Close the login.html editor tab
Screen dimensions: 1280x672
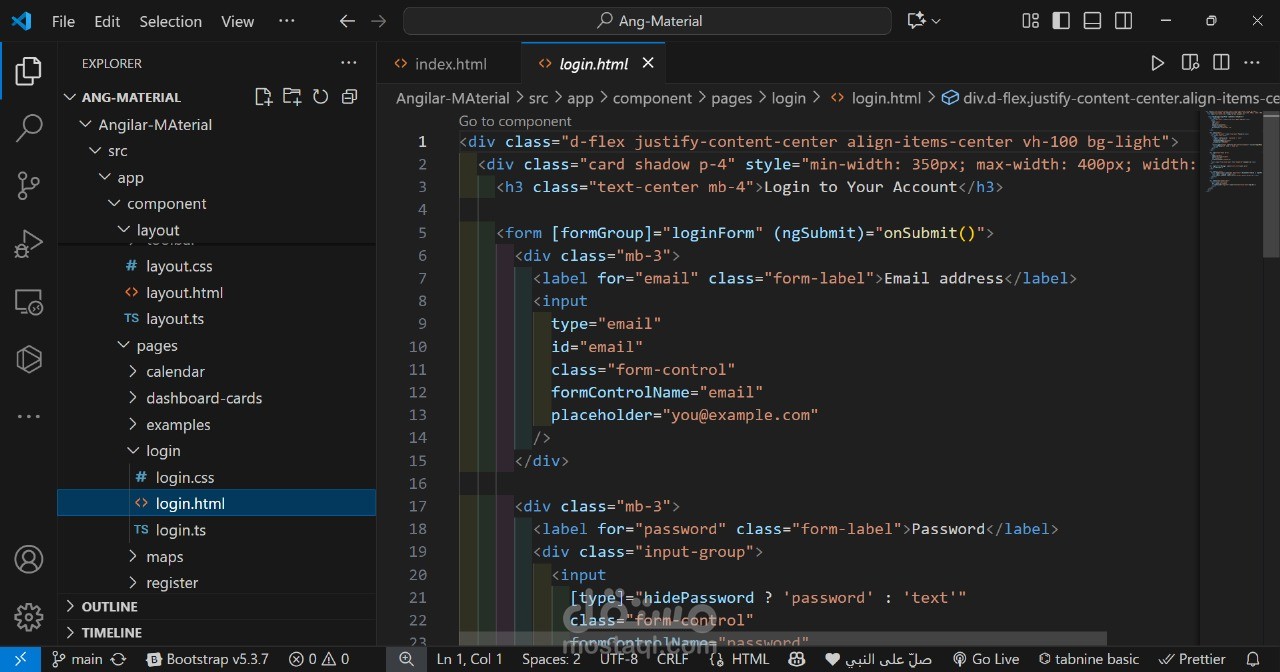pyautogui.click(x=648, y=63)
